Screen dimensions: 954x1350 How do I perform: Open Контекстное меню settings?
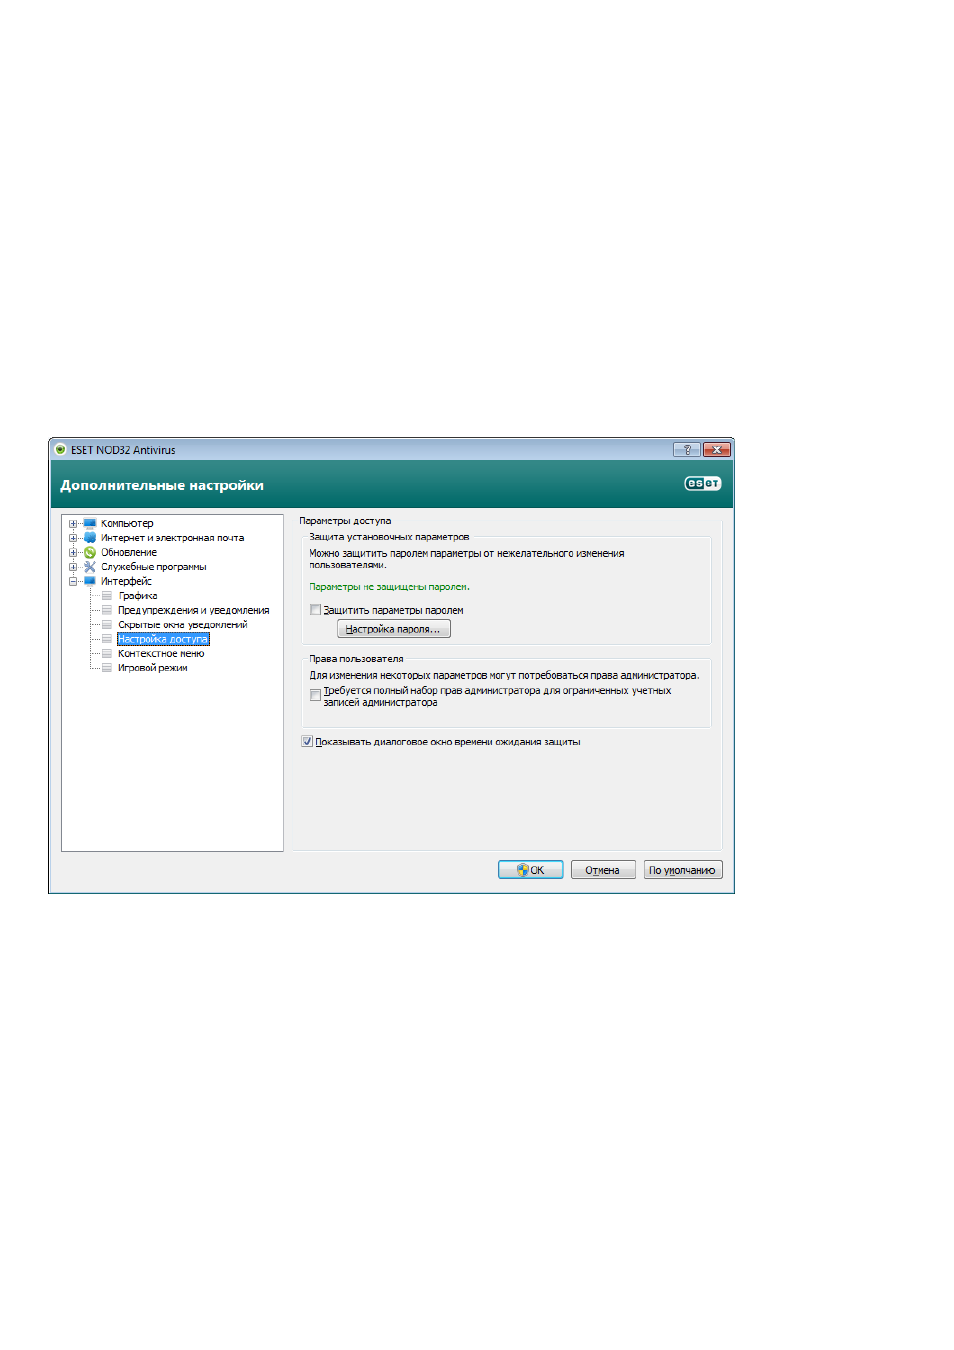[x=161, y=654]
